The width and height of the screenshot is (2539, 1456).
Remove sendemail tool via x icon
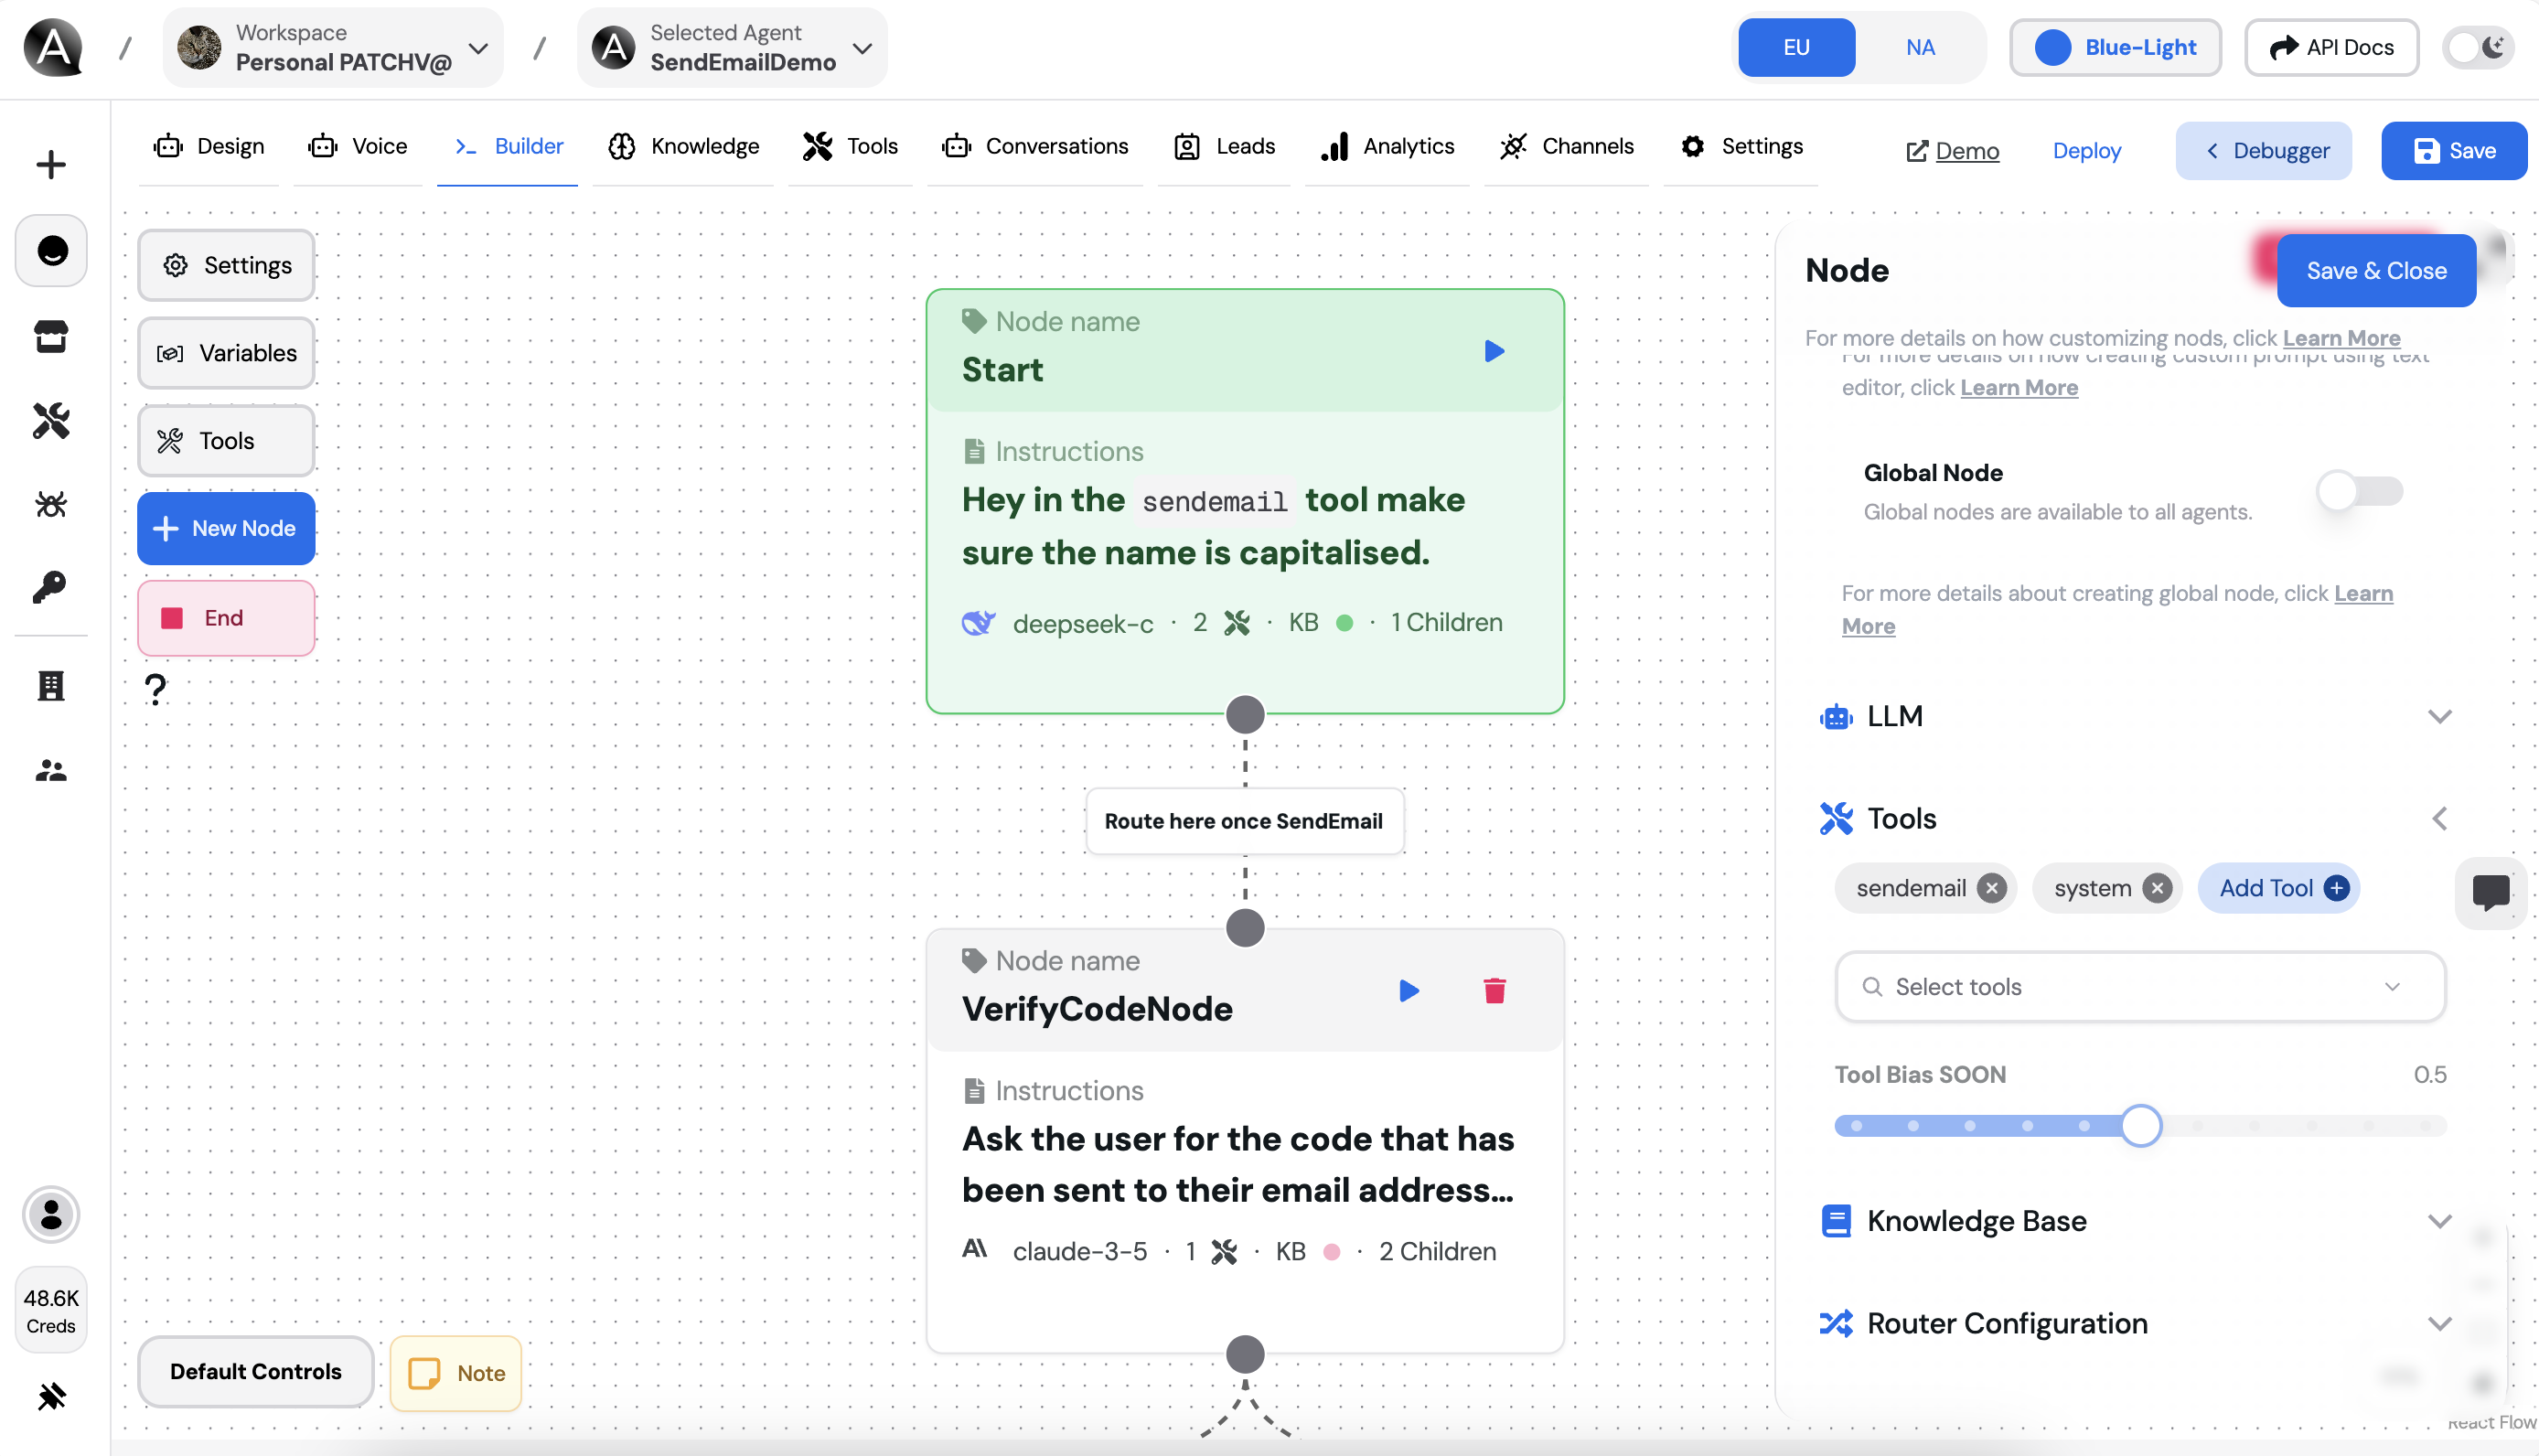(x=1992, y=888)
